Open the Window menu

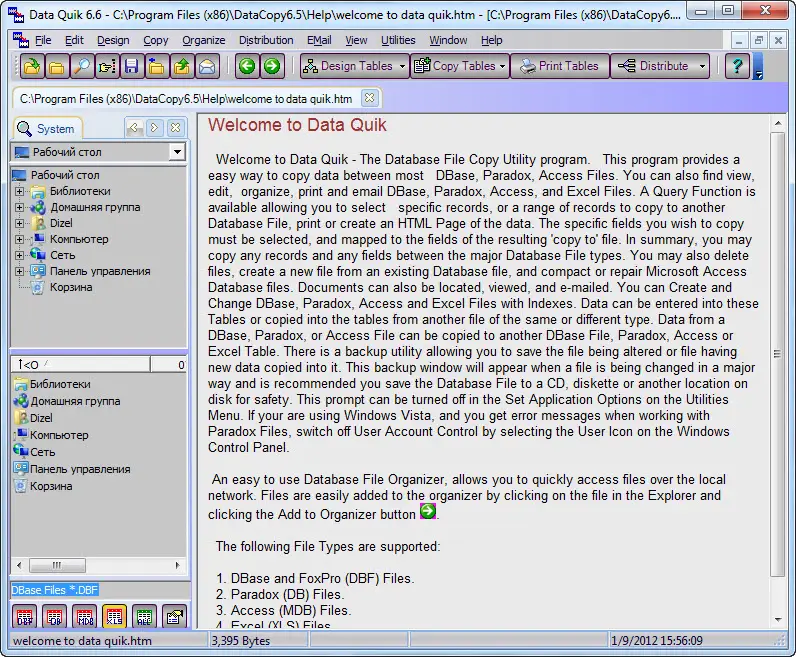click(x=448, y=40)
